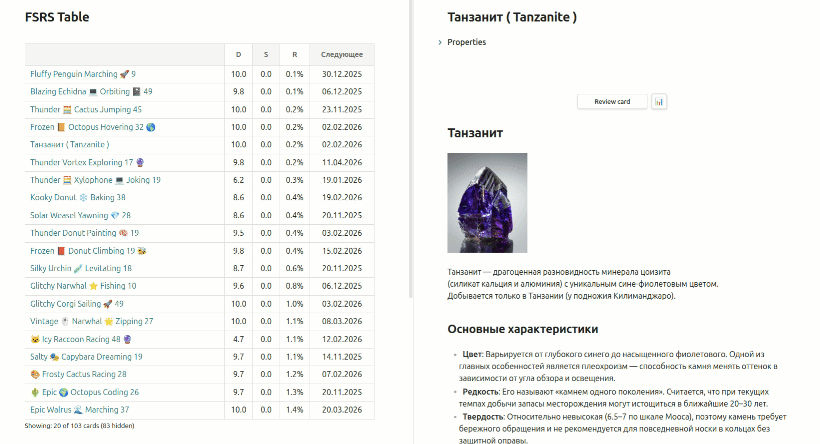820x444 pixels.
Task: Click the statistics chart icon beside Review card
Action: pyautogui.click(x=659, y=101)
